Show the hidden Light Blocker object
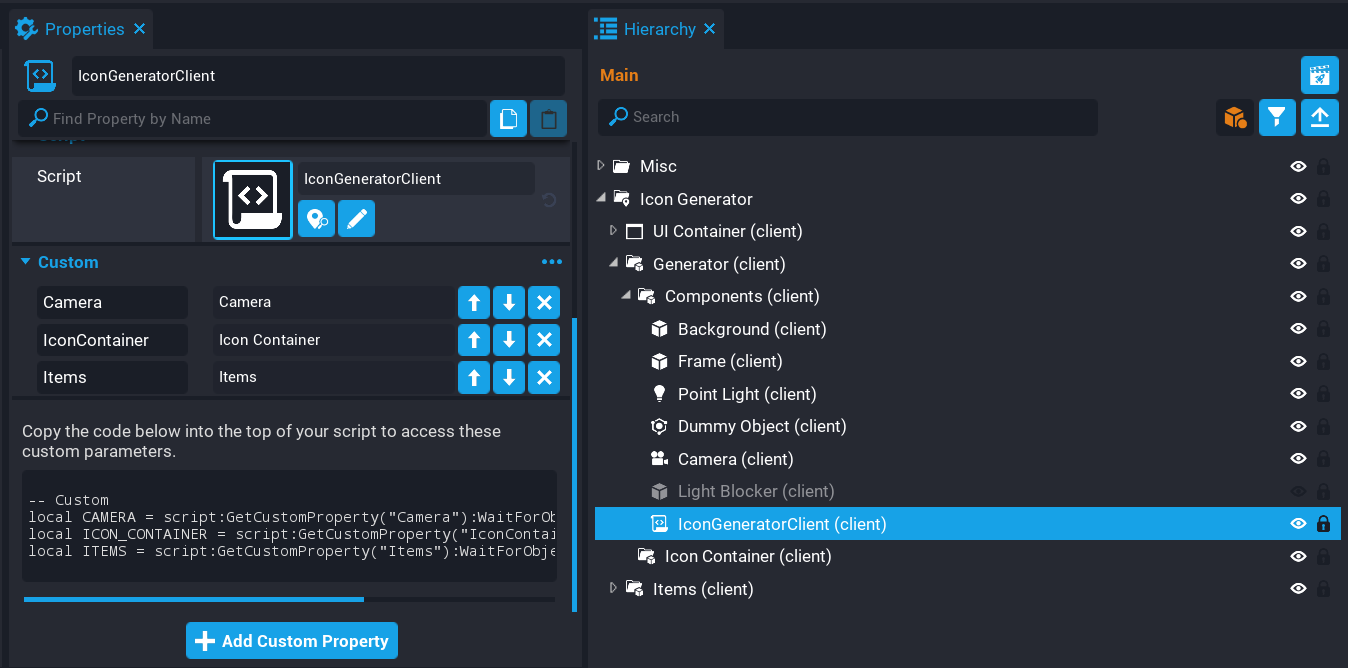Image resolution: width=1348 pixels, height=668 pixels. click(1298, 491)
